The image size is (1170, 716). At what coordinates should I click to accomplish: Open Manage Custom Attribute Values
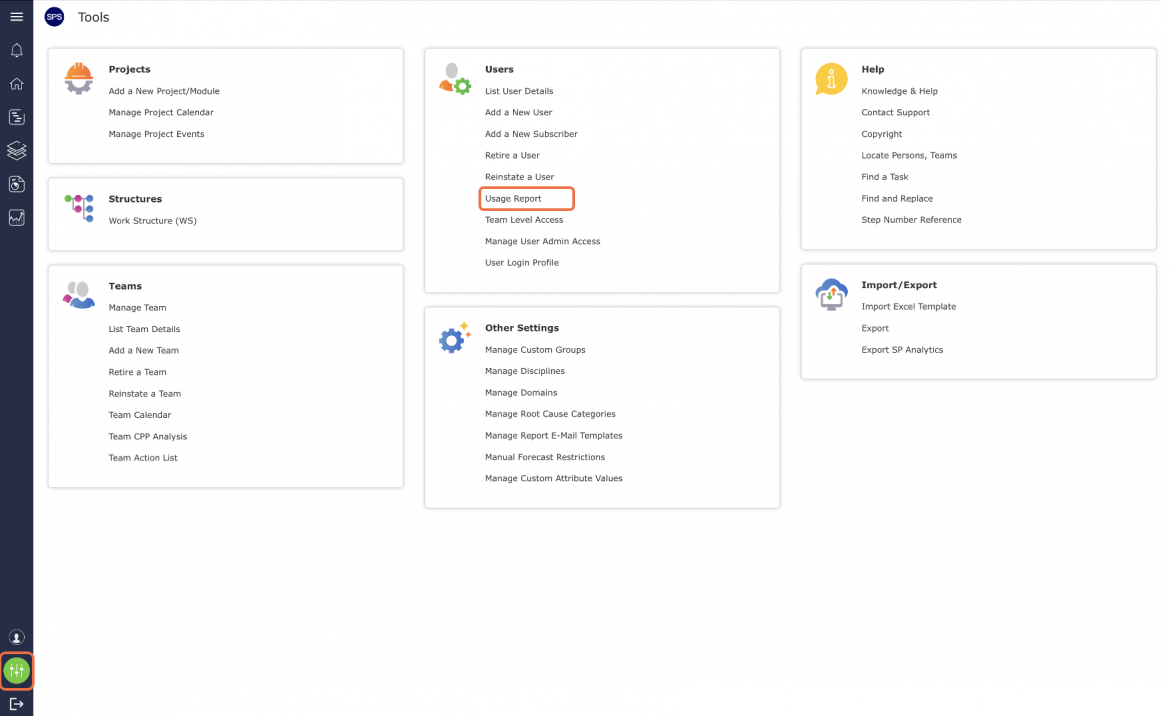(554, 479)
